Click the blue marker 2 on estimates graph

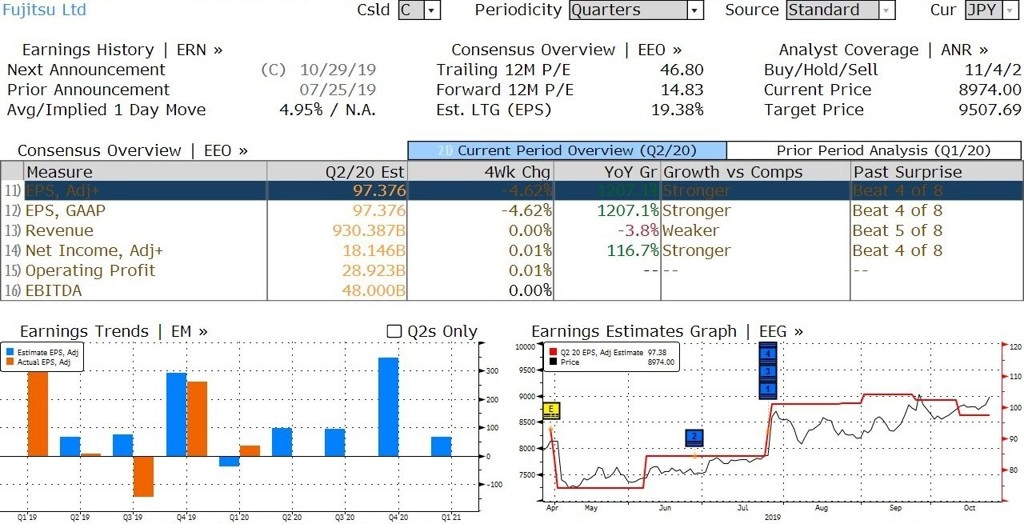pyautogui.click(x=694, y=437)
